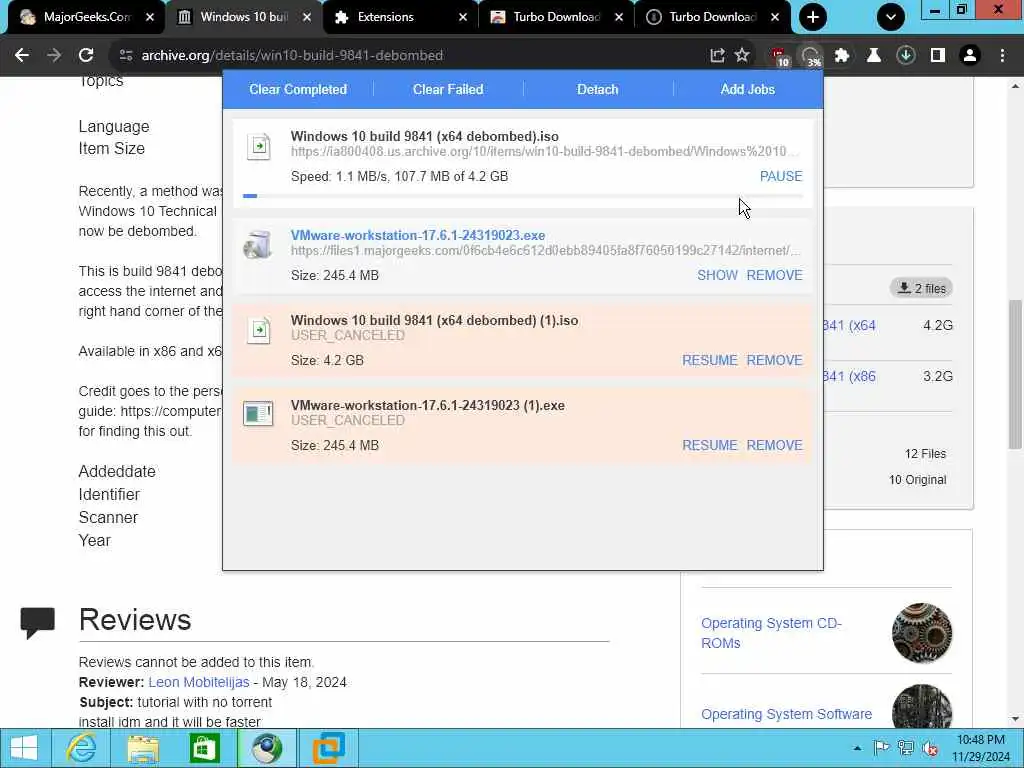1024x768 pixels.
Task: Toggle the browser side panel
Action: click(938, 56)
